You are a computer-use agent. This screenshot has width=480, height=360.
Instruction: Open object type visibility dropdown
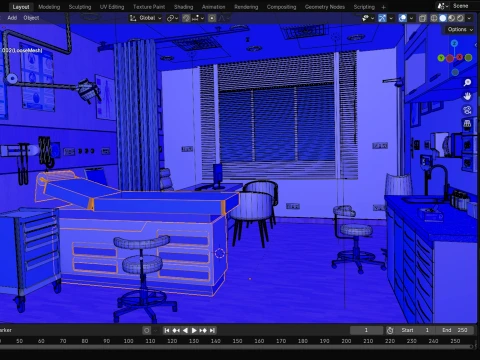pyautogui.click(x=367, y=18)
